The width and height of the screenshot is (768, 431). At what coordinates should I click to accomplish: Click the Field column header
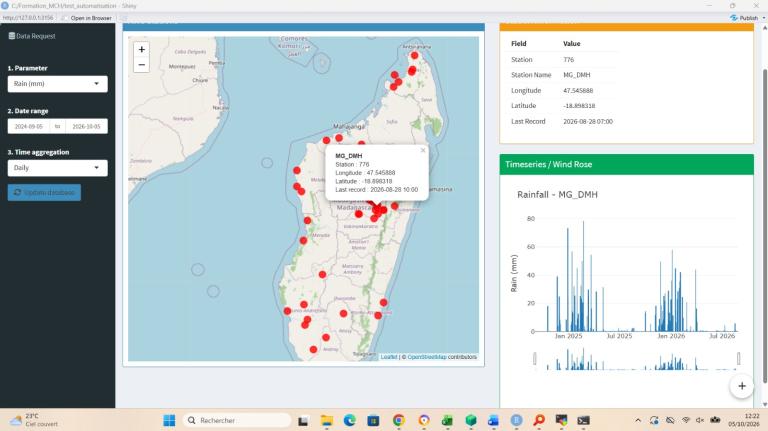pyautogui.click(x=518, y=44)
